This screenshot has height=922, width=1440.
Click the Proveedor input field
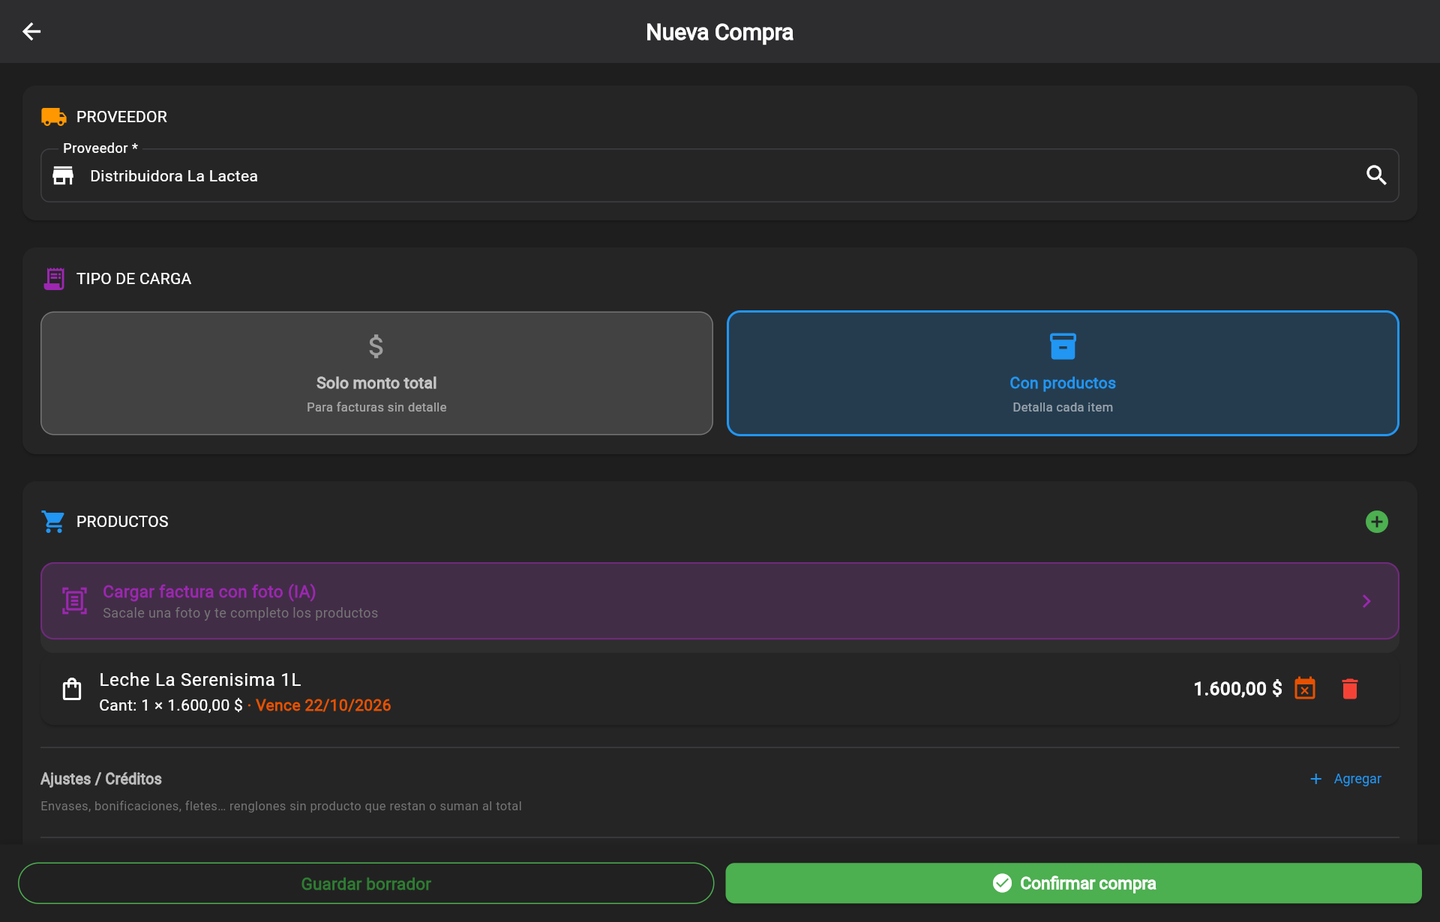[720, 176]
